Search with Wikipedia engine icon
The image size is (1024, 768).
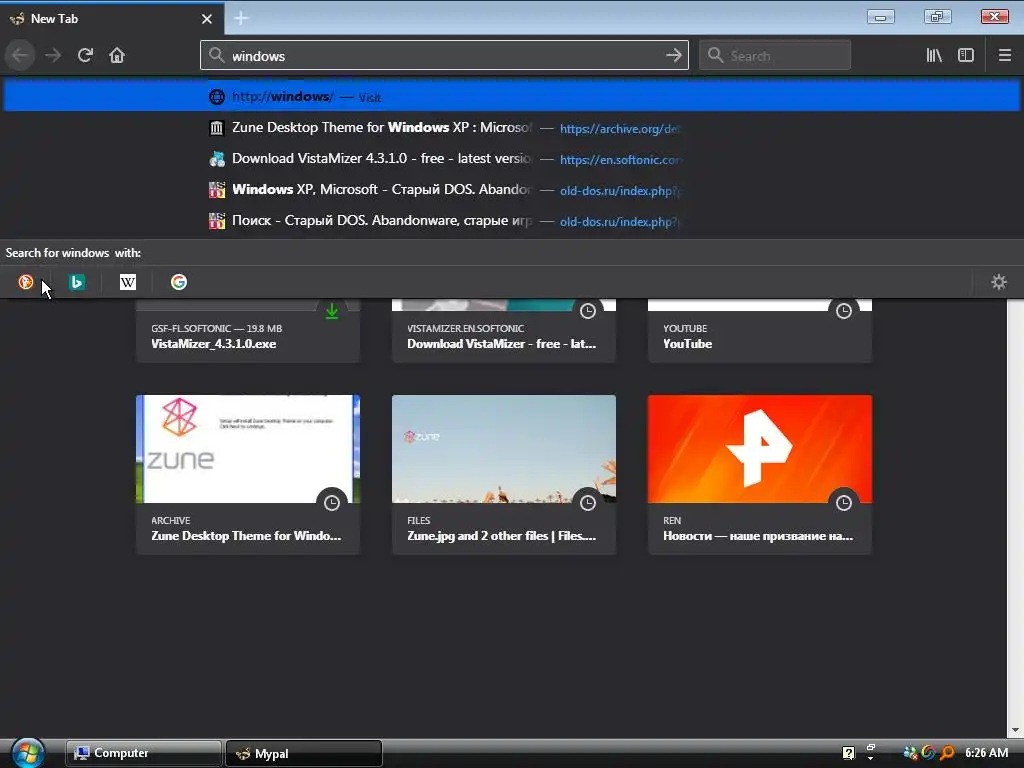tap(128, 281)
